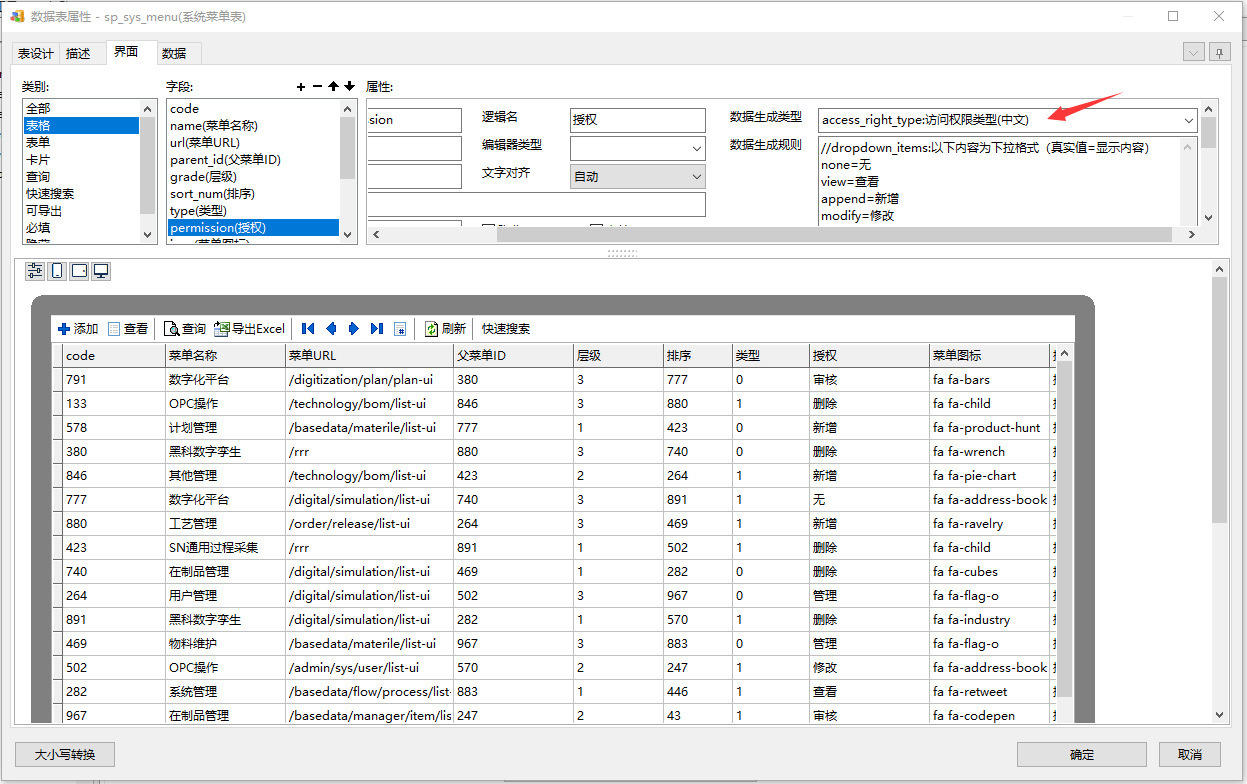Image resolution: width=1247 pixels, height=784 pixels.
Task: Go to next page arrow icon
Action: (353, 328)
